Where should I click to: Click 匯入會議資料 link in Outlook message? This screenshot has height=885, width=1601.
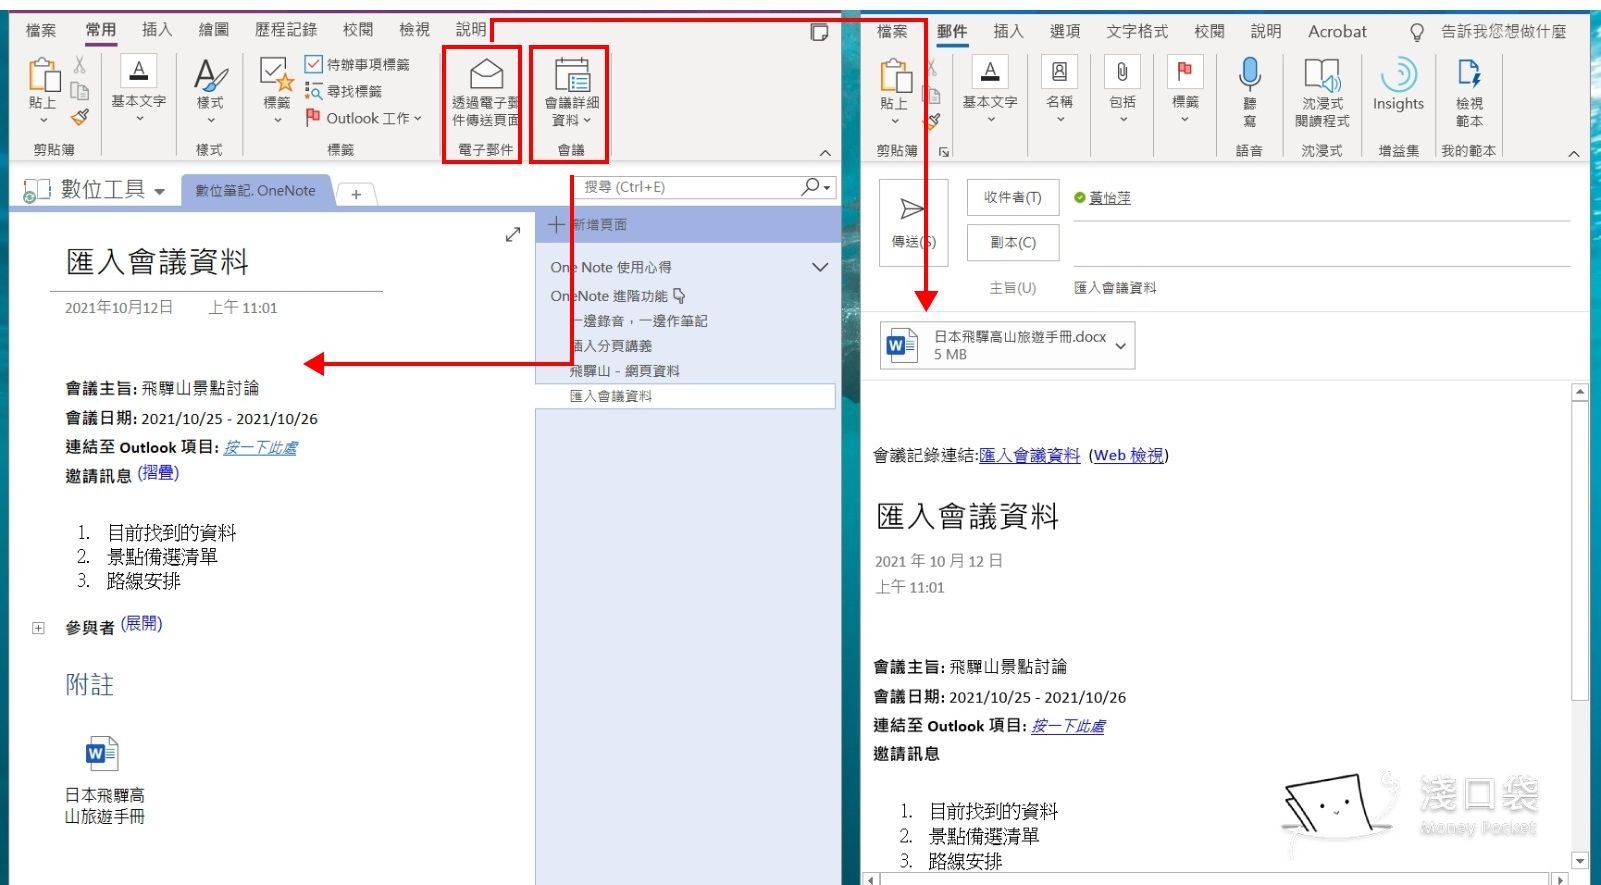[1029, 455]
